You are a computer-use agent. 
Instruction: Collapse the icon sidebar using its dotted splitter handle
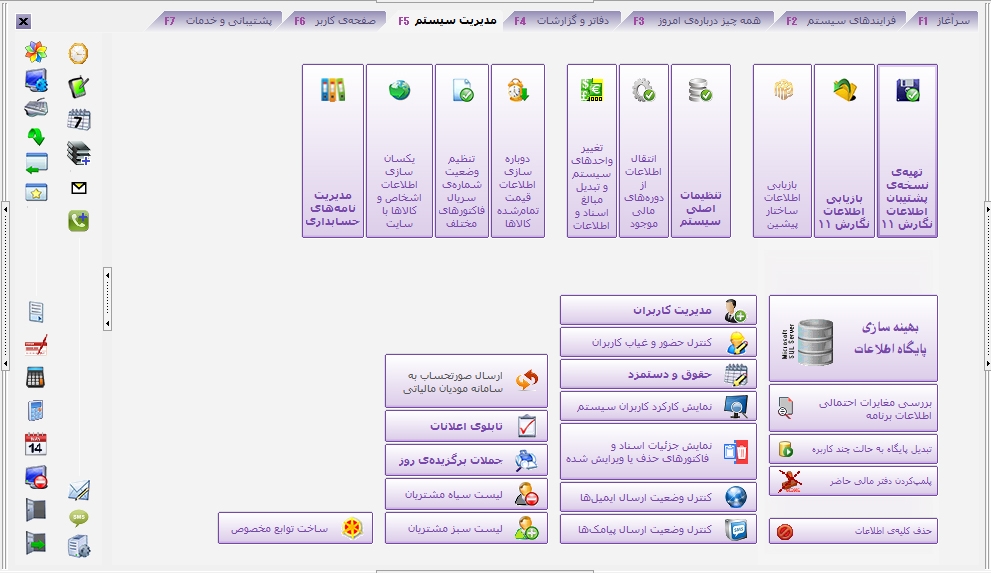coord(107,299)
